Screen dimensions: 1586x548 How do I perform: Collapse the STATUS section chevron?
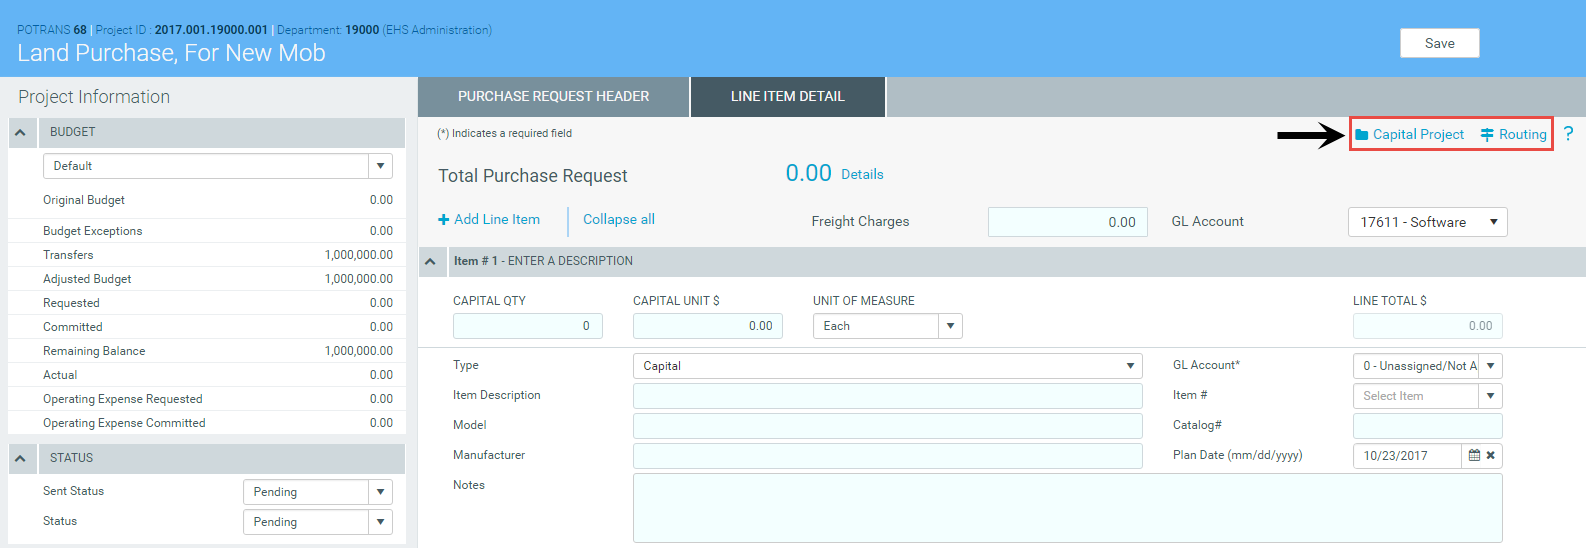click(20, 458)
